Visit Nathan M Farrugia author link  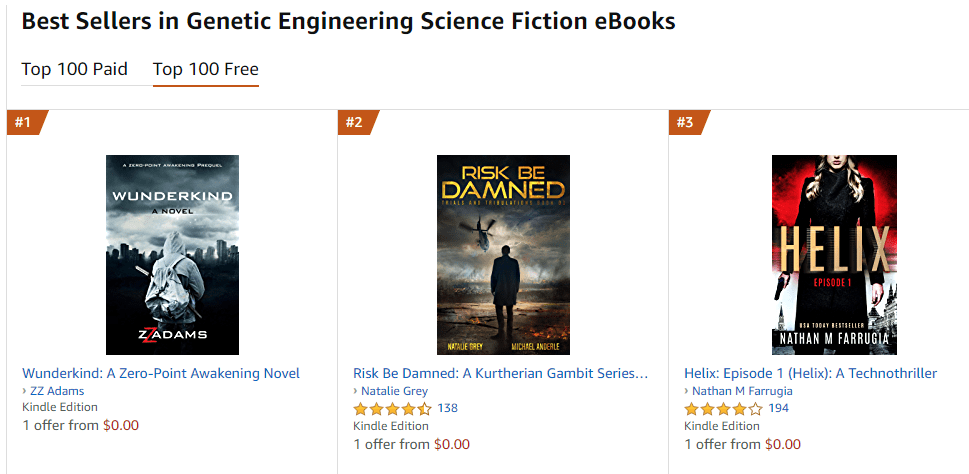739,391
